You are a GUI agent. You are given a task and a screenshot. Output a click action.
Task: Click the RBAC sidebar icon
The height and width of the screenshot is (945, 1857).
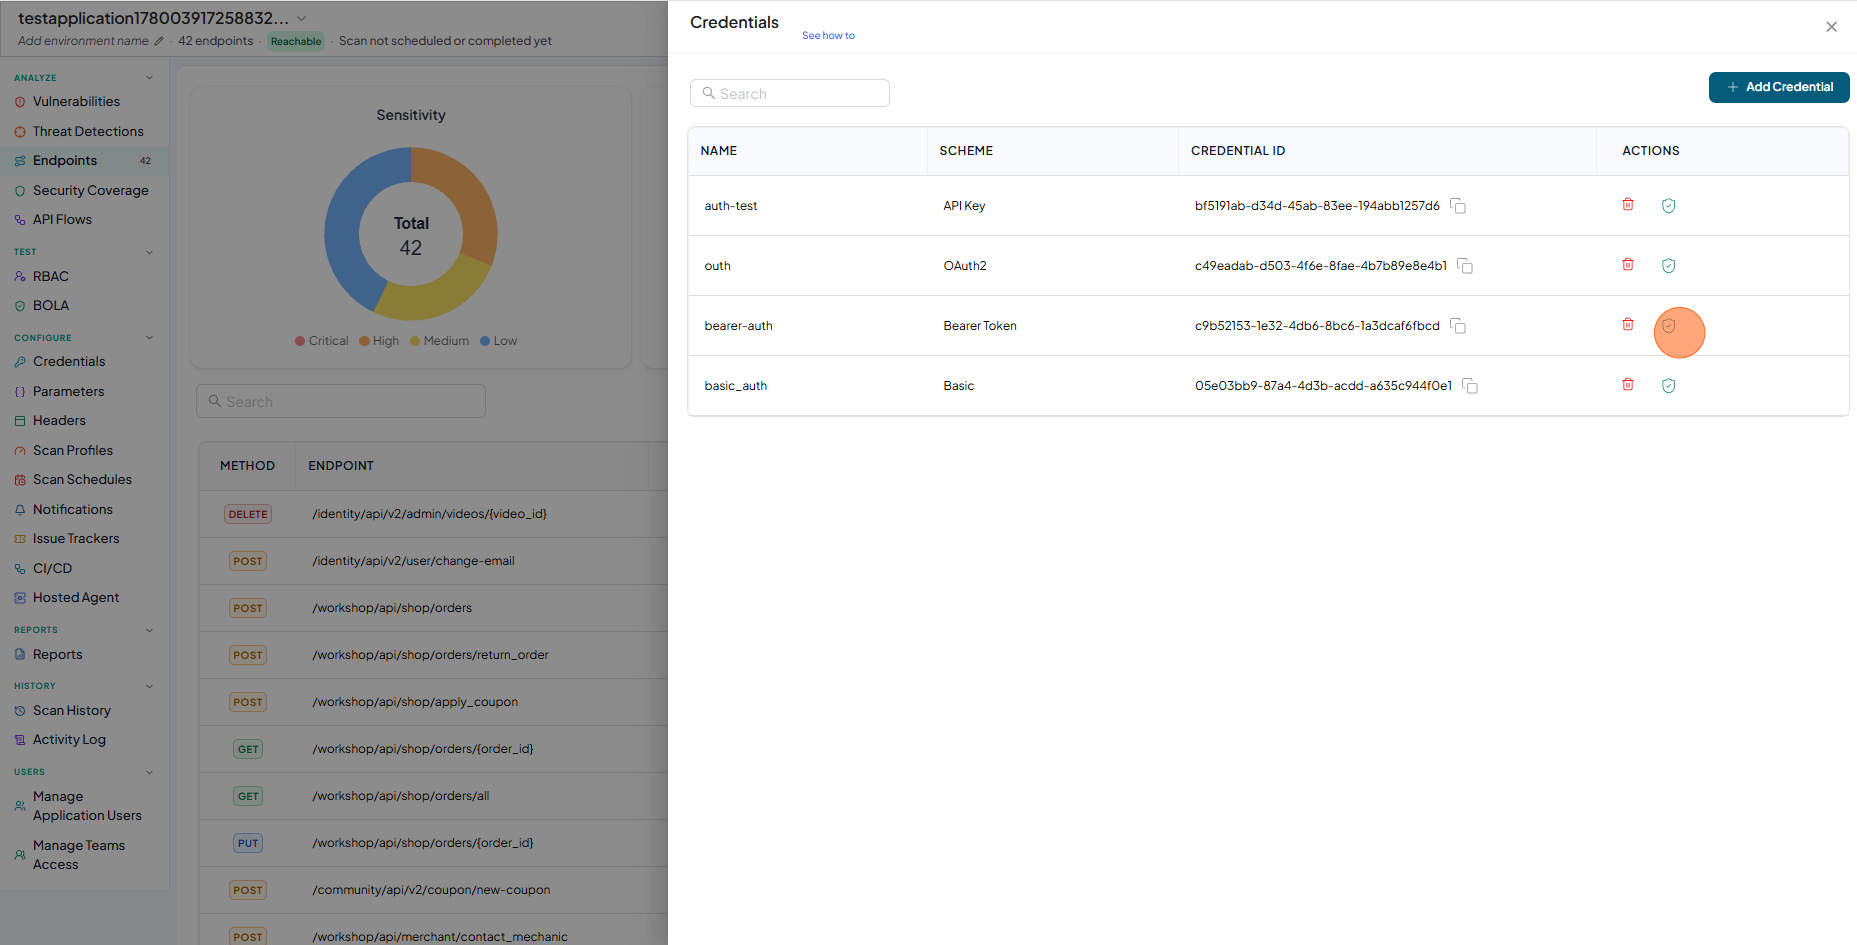pos(20,277)
